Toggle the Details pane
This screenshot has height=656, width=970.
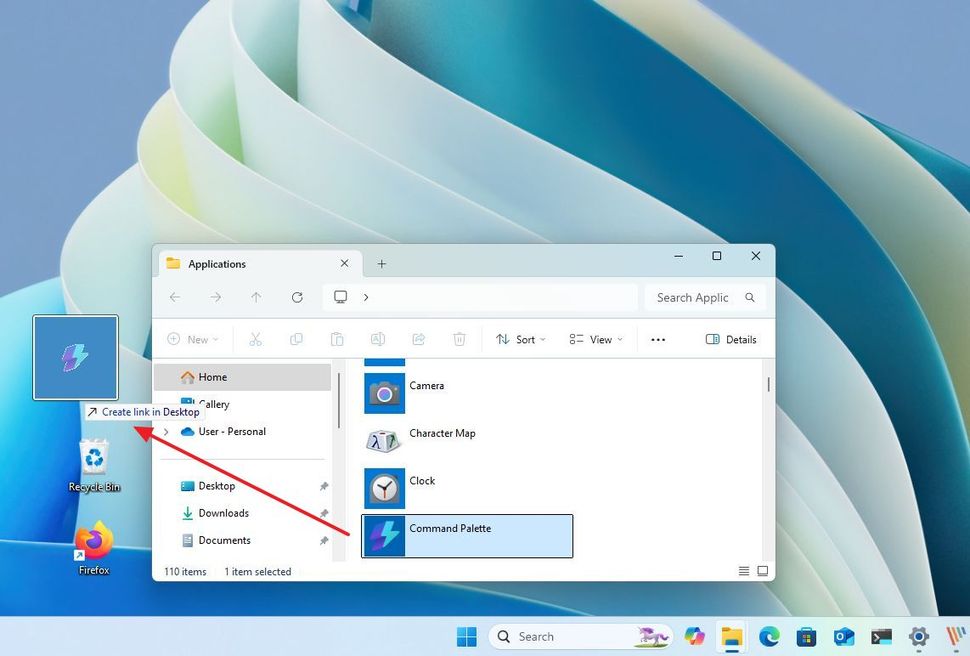tap(731, 339)
